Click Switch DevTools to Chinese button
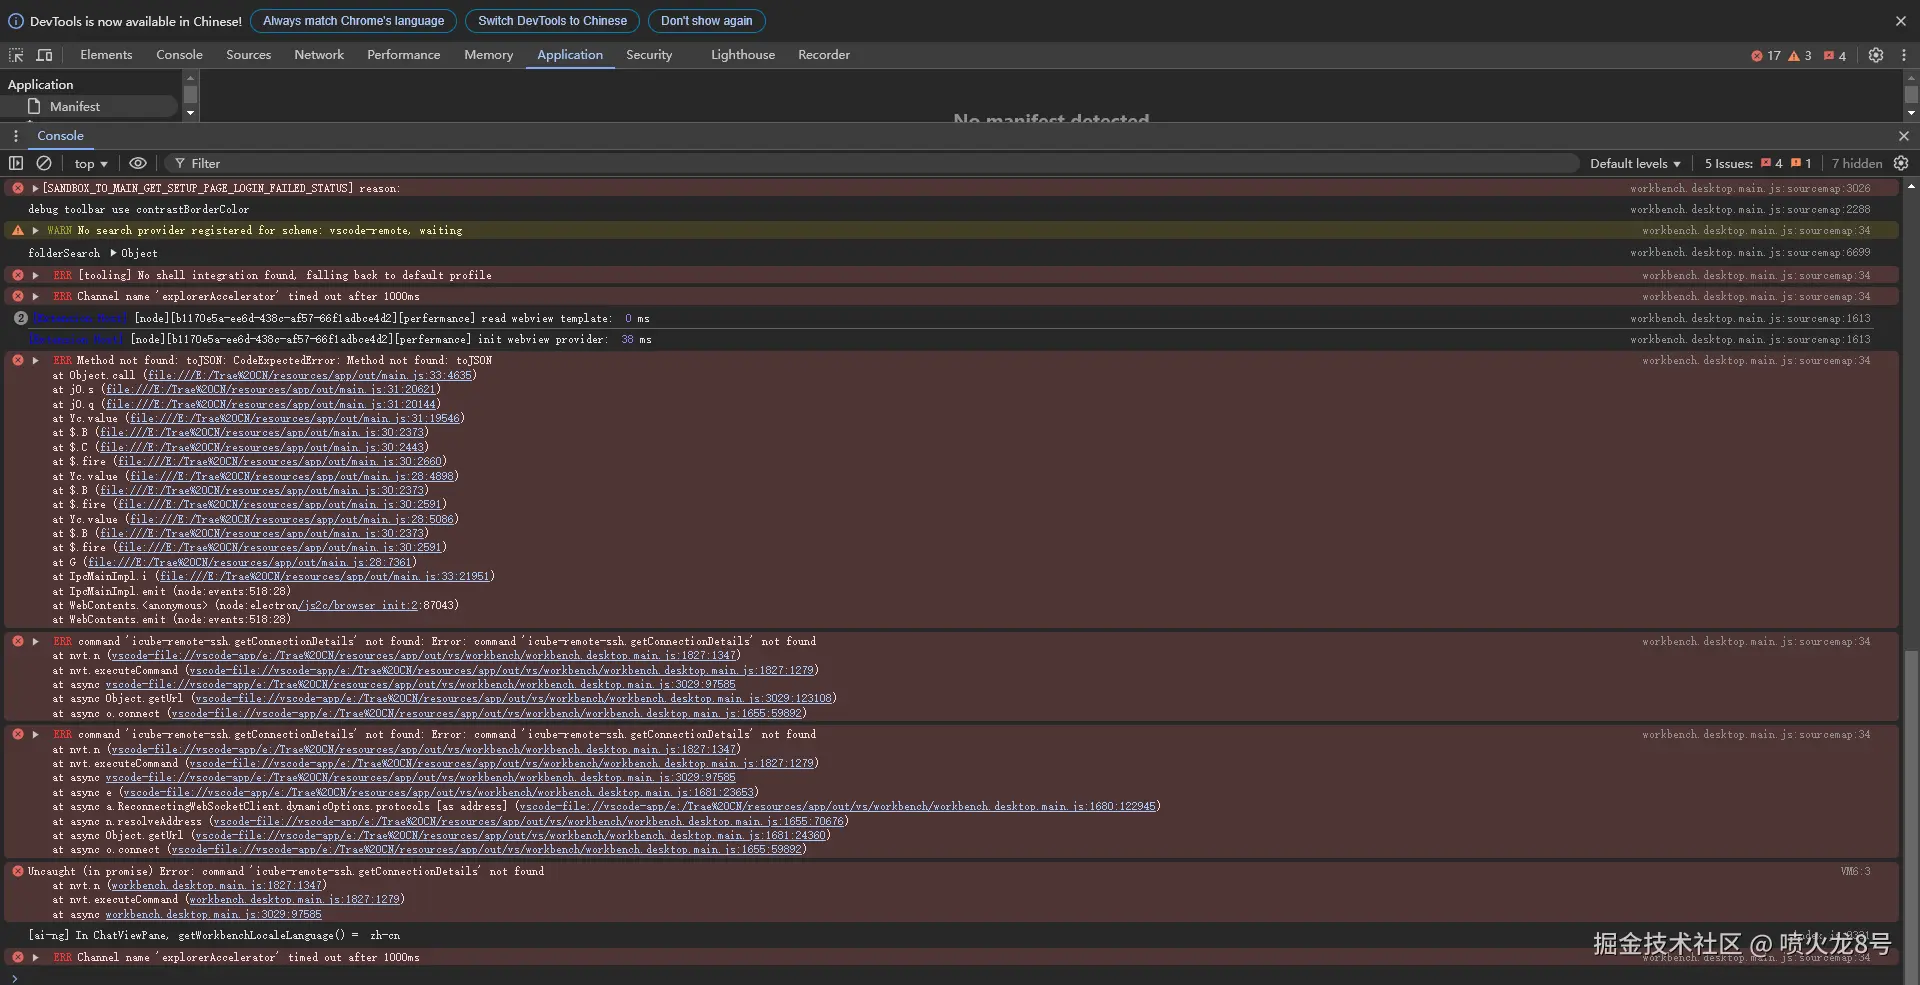Viewport: 1920px width, 985px height. coord(552,21)
